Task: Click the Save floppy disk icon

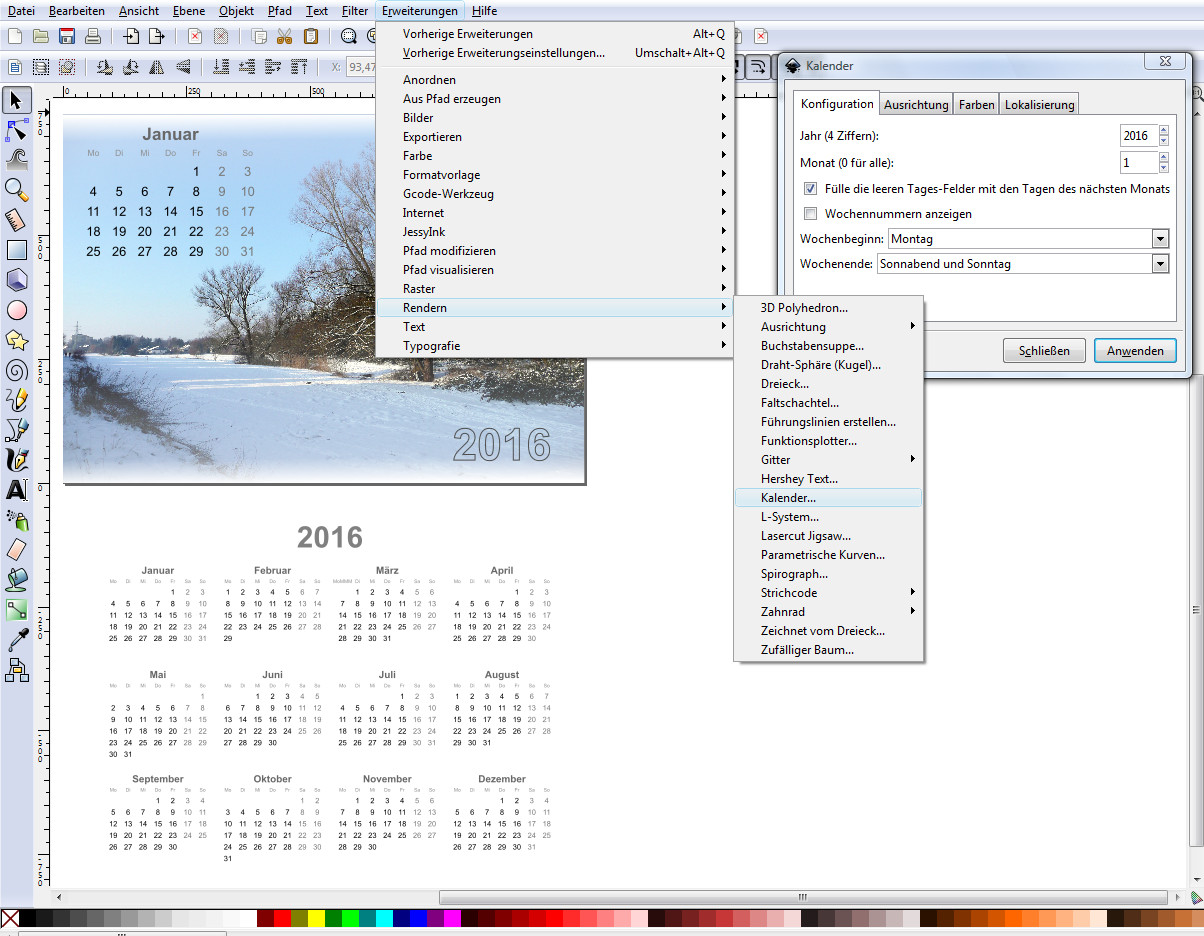Action: tap(66, 36)
